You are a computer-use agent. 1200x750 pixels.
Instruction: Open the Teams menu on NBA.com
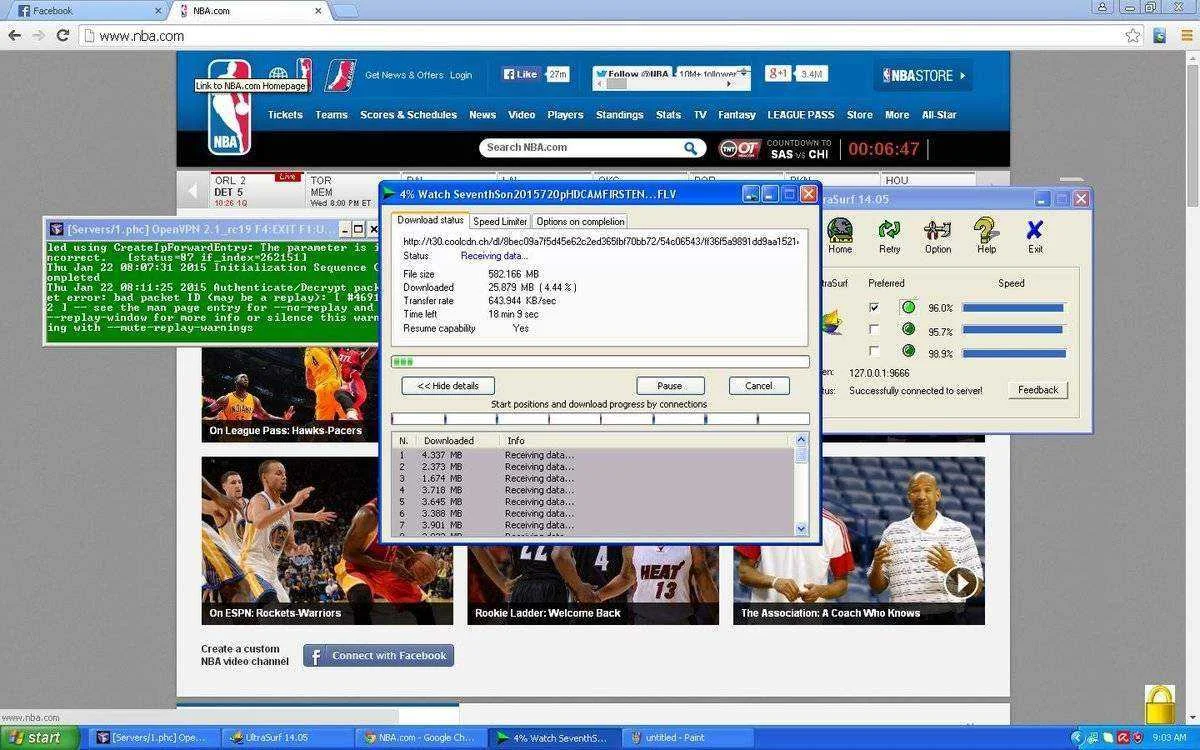(x=331, y=115)
